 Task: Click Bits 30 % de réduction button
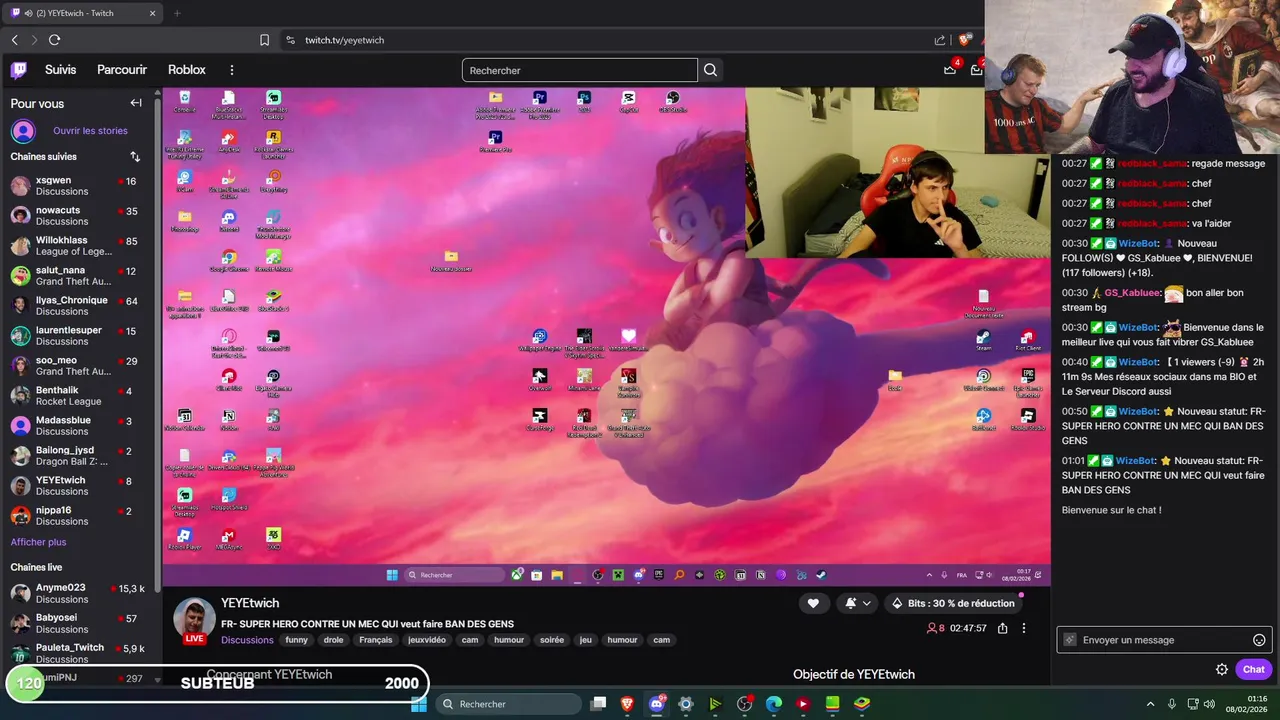pos(953,603)
